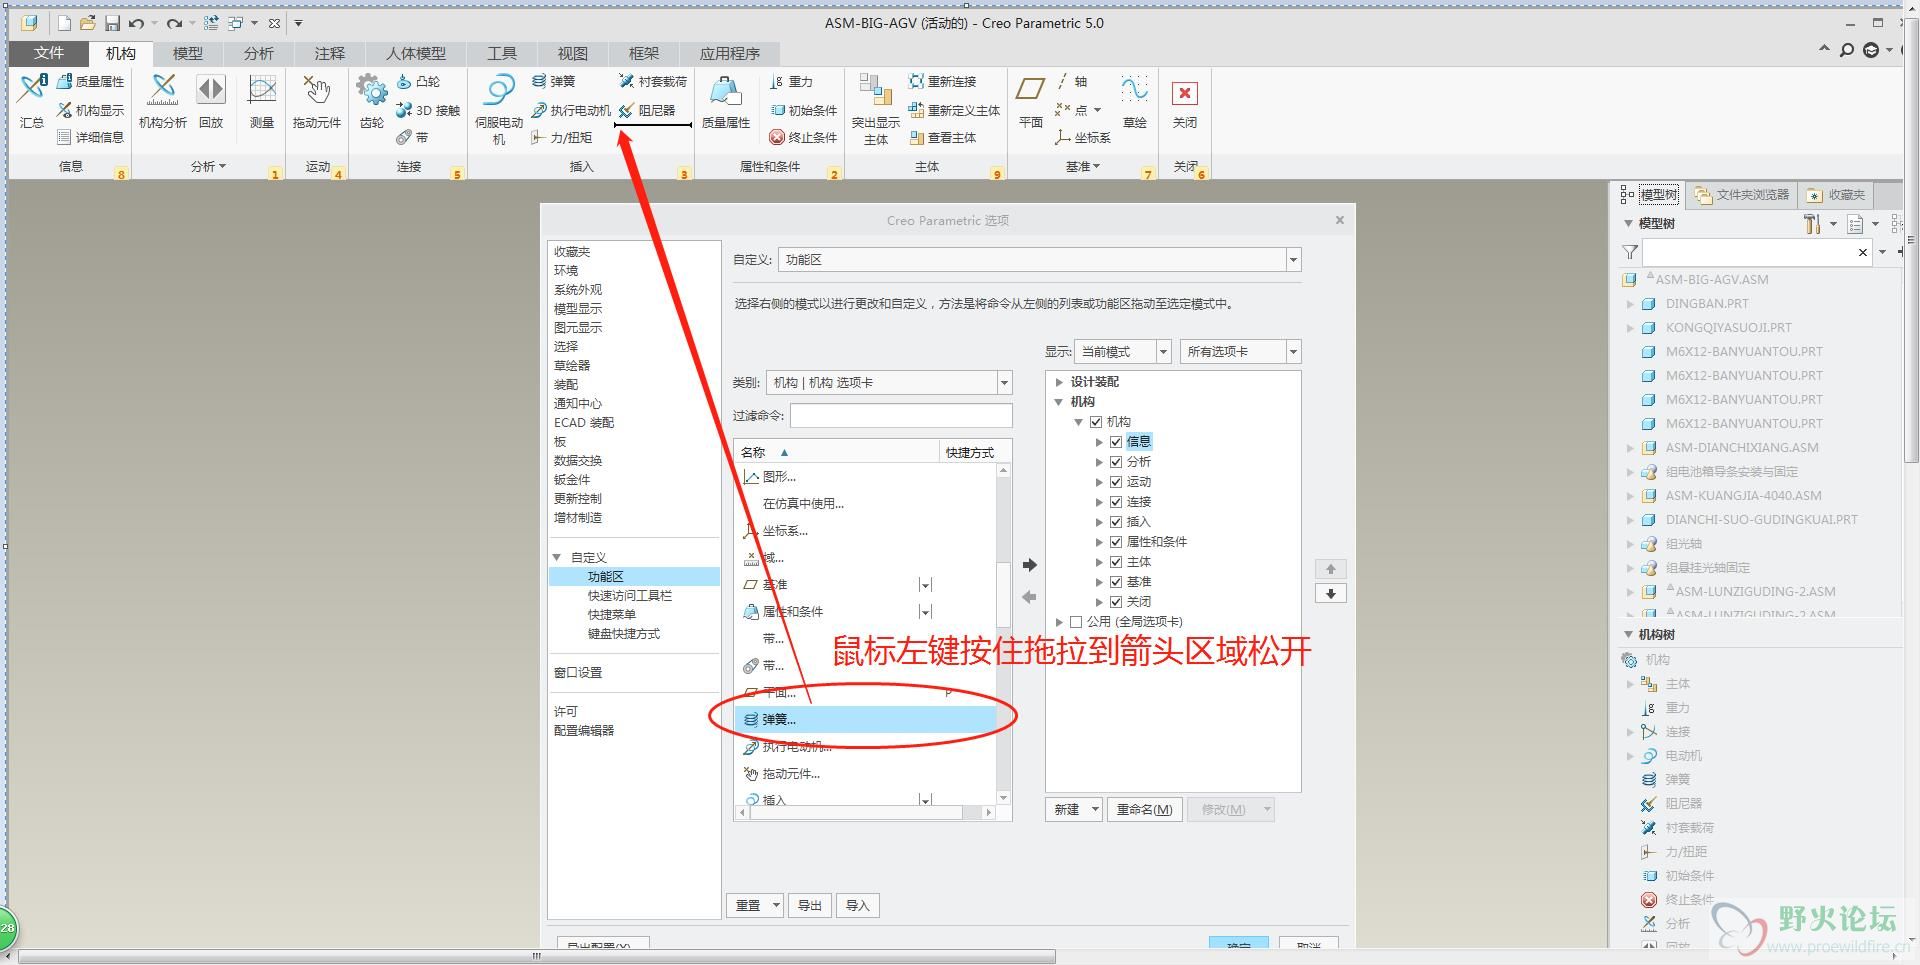The image size is (1920, 965).
Task: Launch the 机构分析 tool
Action: point(163,101)
